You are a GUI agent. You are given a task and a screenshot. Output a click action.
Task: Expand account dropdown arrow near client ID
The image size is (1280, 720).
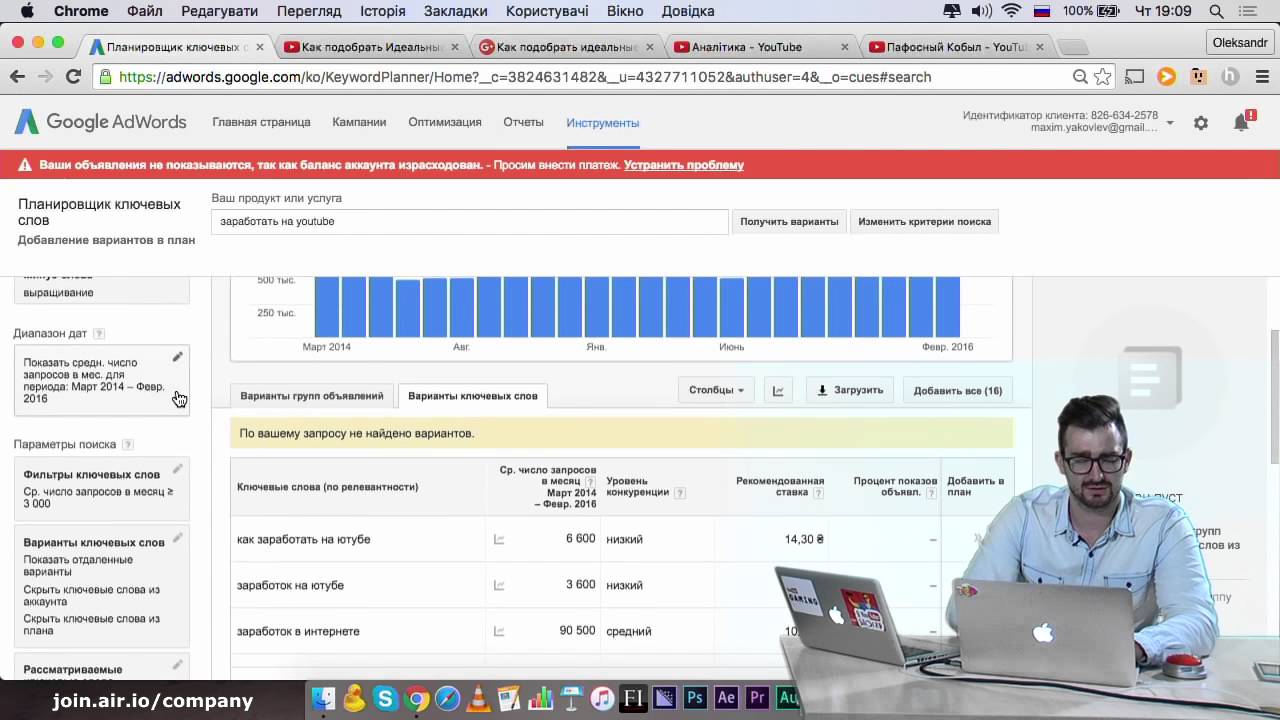(1170, 123)
